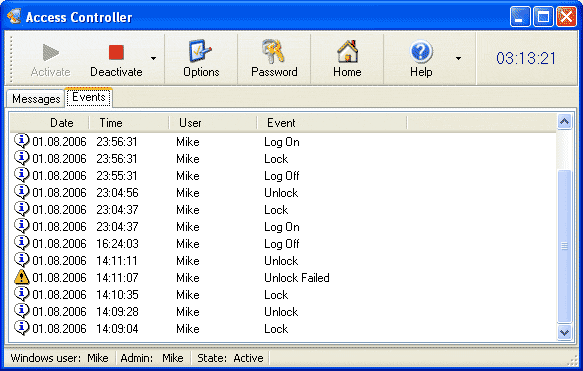
Task: Click the Deactivate red stop button
Action: click(x=116, y=52)
